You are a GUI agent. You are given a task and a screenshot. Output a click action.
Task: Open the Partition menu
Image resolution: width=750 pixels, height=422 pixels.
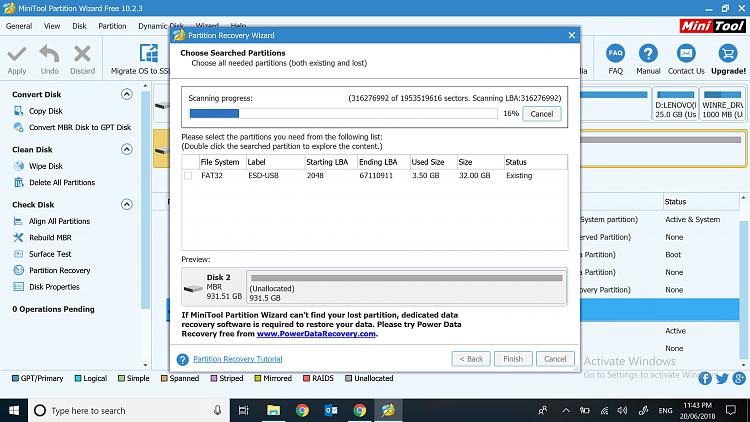click(112, 26)
